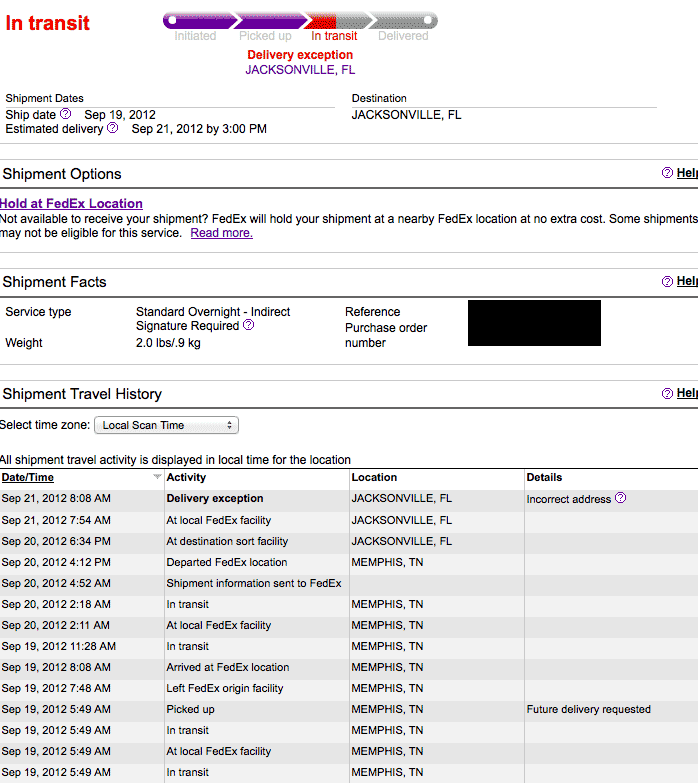This screenshot has width=698, height=783.
Task: Click the Ship date help icon
Action: tap(65, 114)
